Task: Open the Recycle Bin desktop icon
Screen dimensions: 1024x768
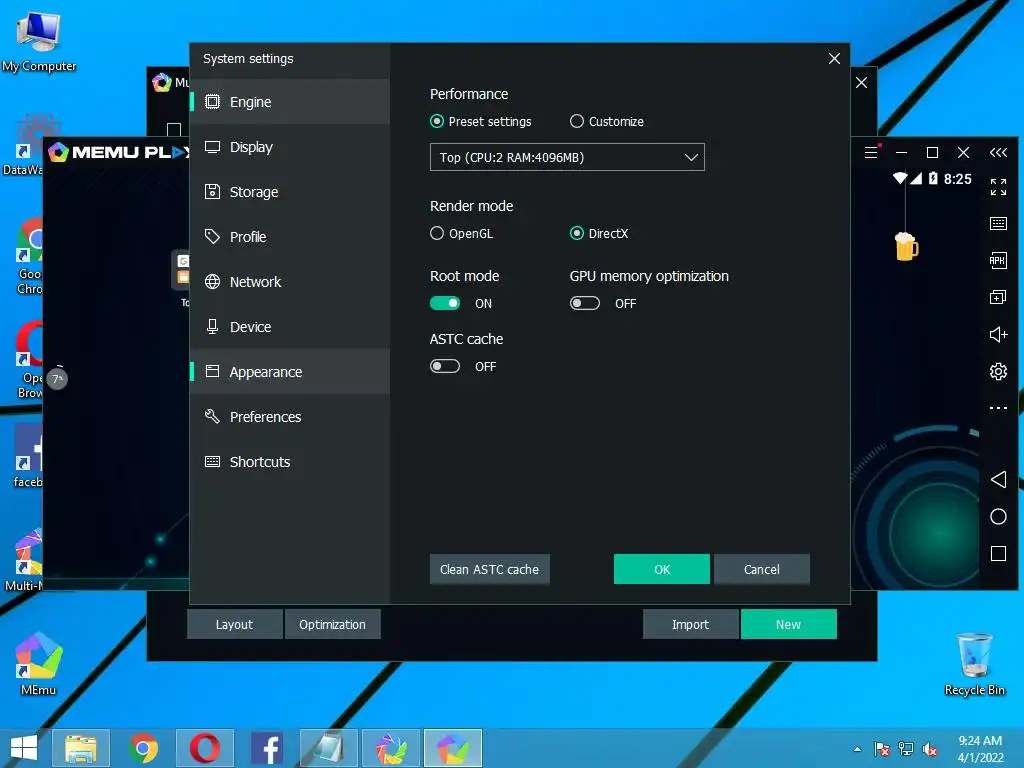Action: coord(974,664)
